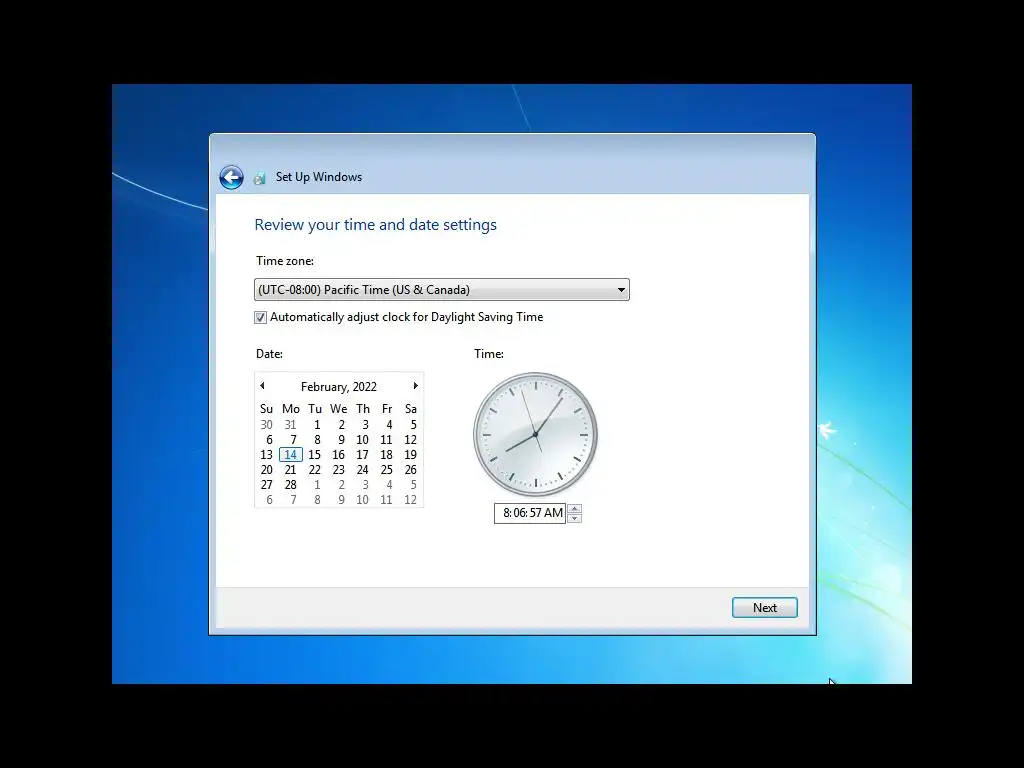Select the Friday, February 11 date
The width and height of the screenshot is (1024, 768).
(x=387, y=440)
